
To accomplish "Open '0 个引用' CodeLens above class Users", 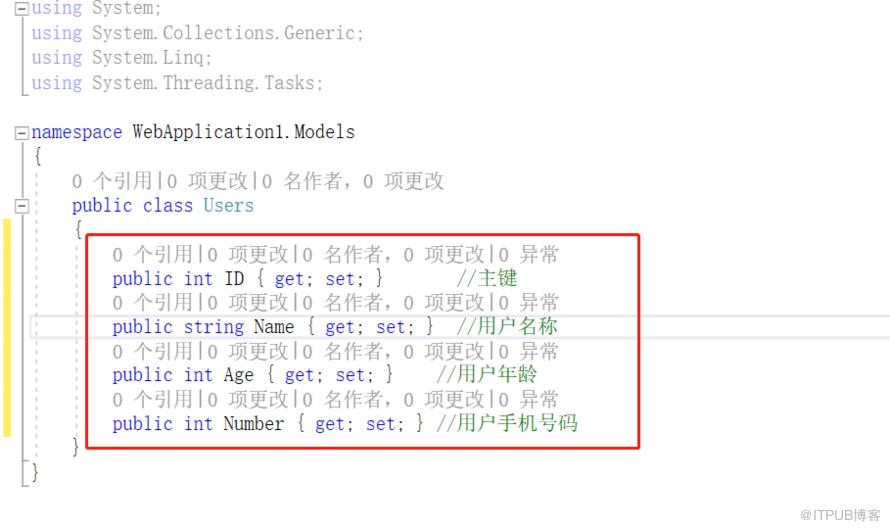I will 112,181.
